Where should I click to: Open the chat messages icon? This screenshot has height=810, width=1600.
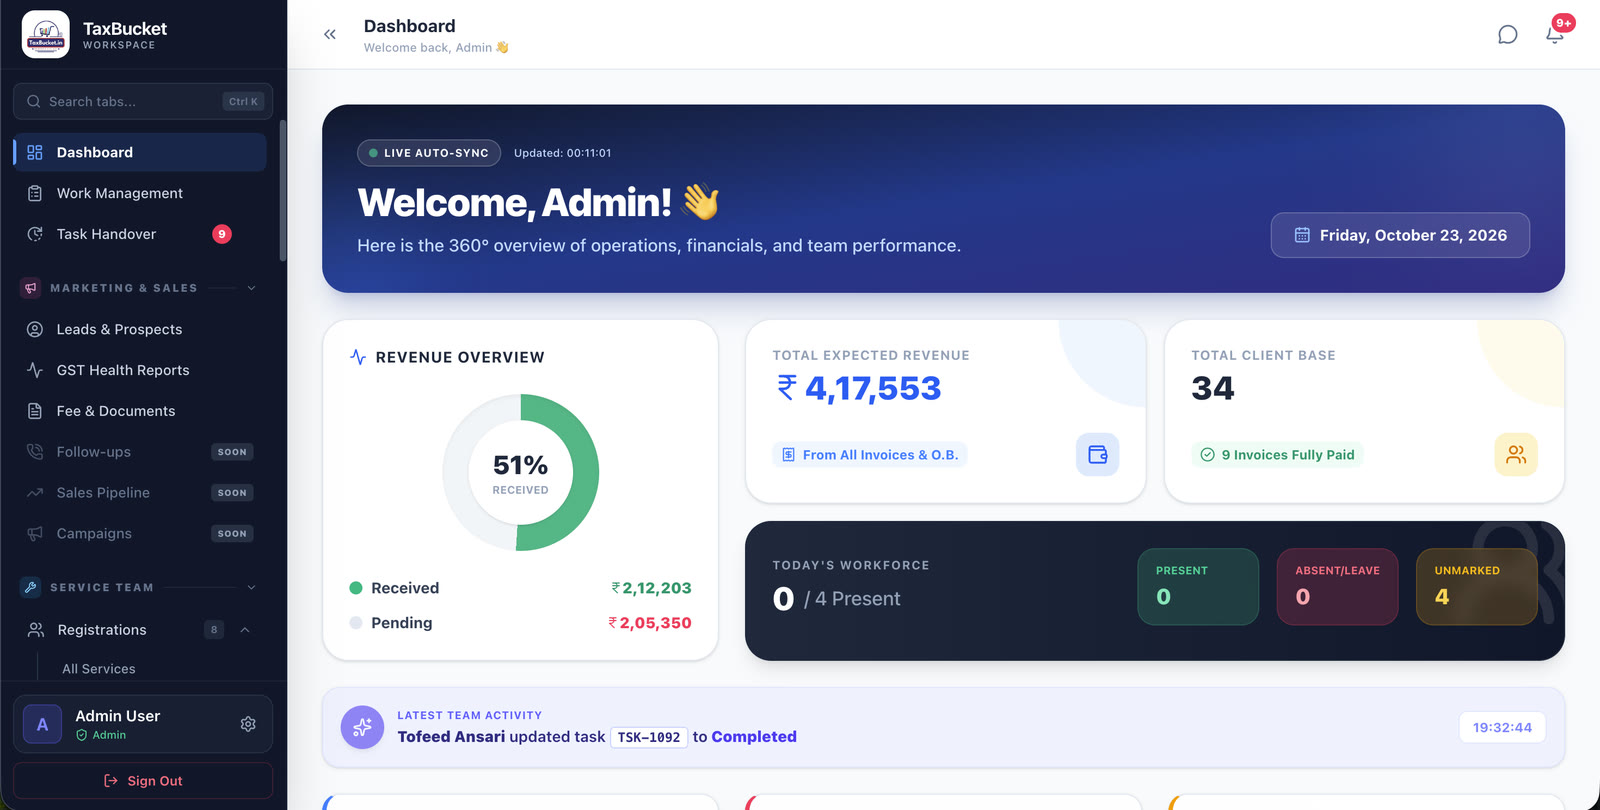pyautogui.click(x=1508, y=35)
